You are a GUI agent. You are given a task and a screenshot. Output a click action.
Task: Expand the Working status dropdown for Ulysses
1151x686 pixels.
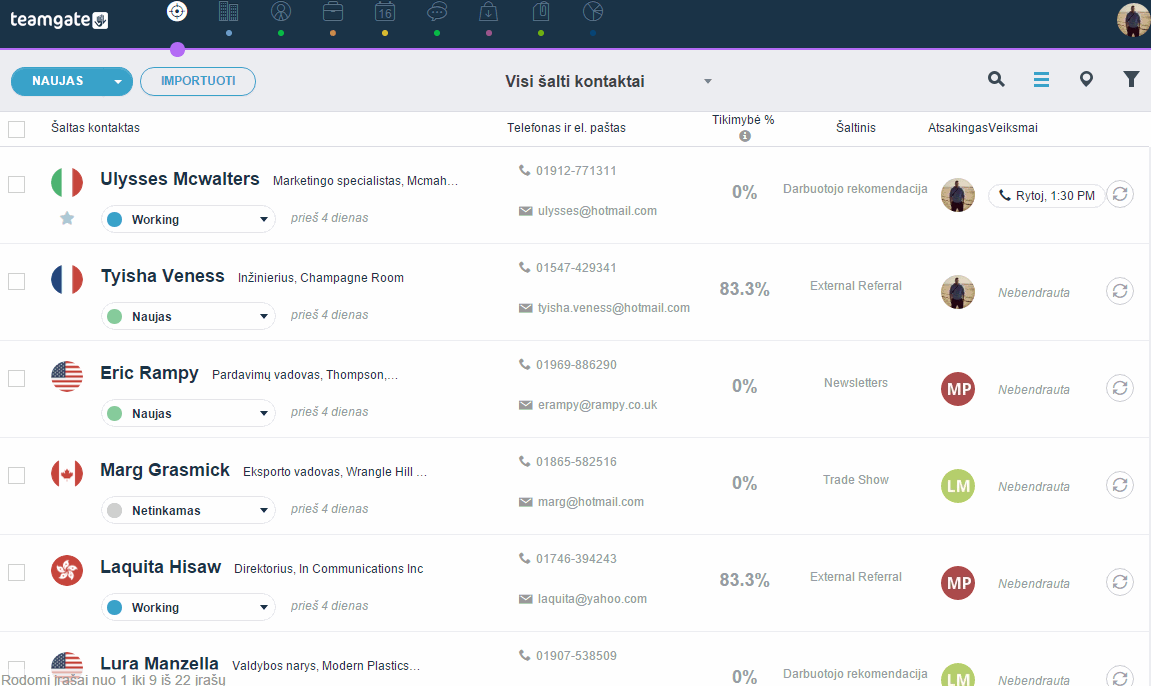[188, 219]
